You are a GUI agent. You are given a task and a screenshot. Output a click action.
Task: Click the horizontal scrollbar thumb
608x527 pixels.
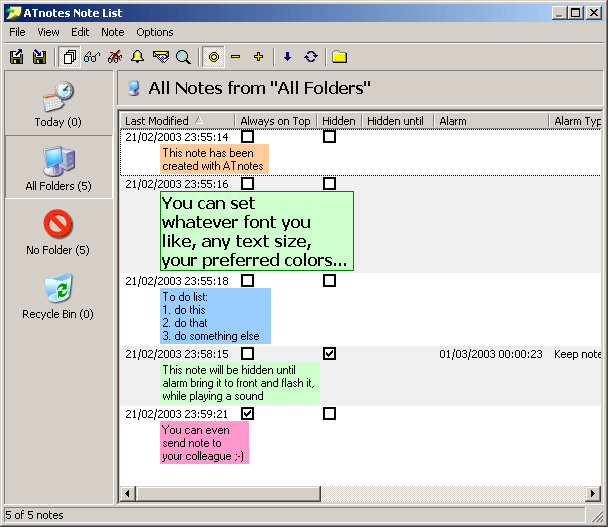coord(228,494)
